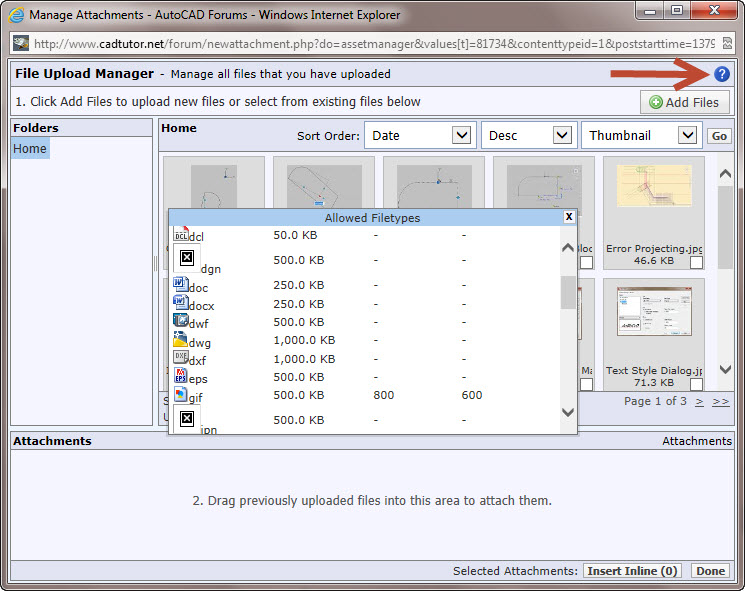Screen dimensions: 745x591
Task: Click the dcl filetype icon
Action: [181, 234]
